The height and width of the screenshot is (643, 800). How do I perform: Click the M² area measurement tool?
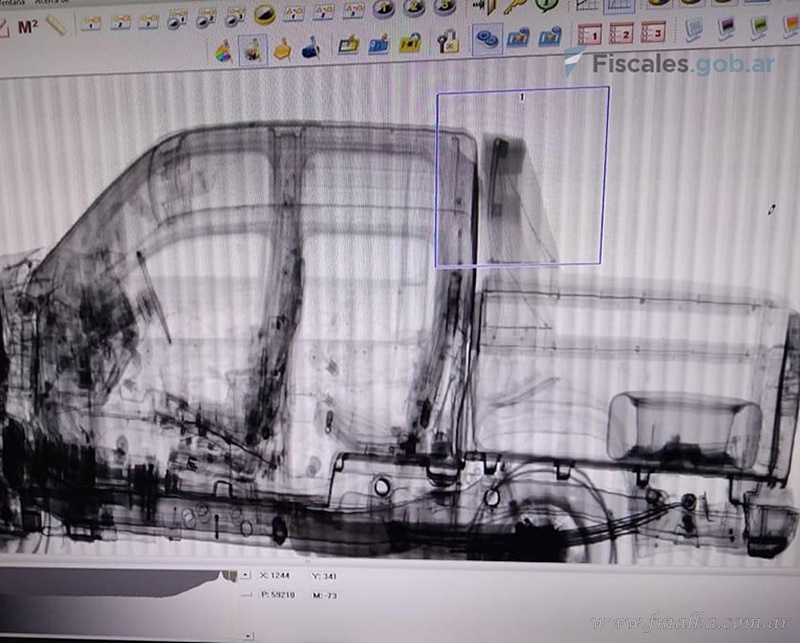click(27, 26)
